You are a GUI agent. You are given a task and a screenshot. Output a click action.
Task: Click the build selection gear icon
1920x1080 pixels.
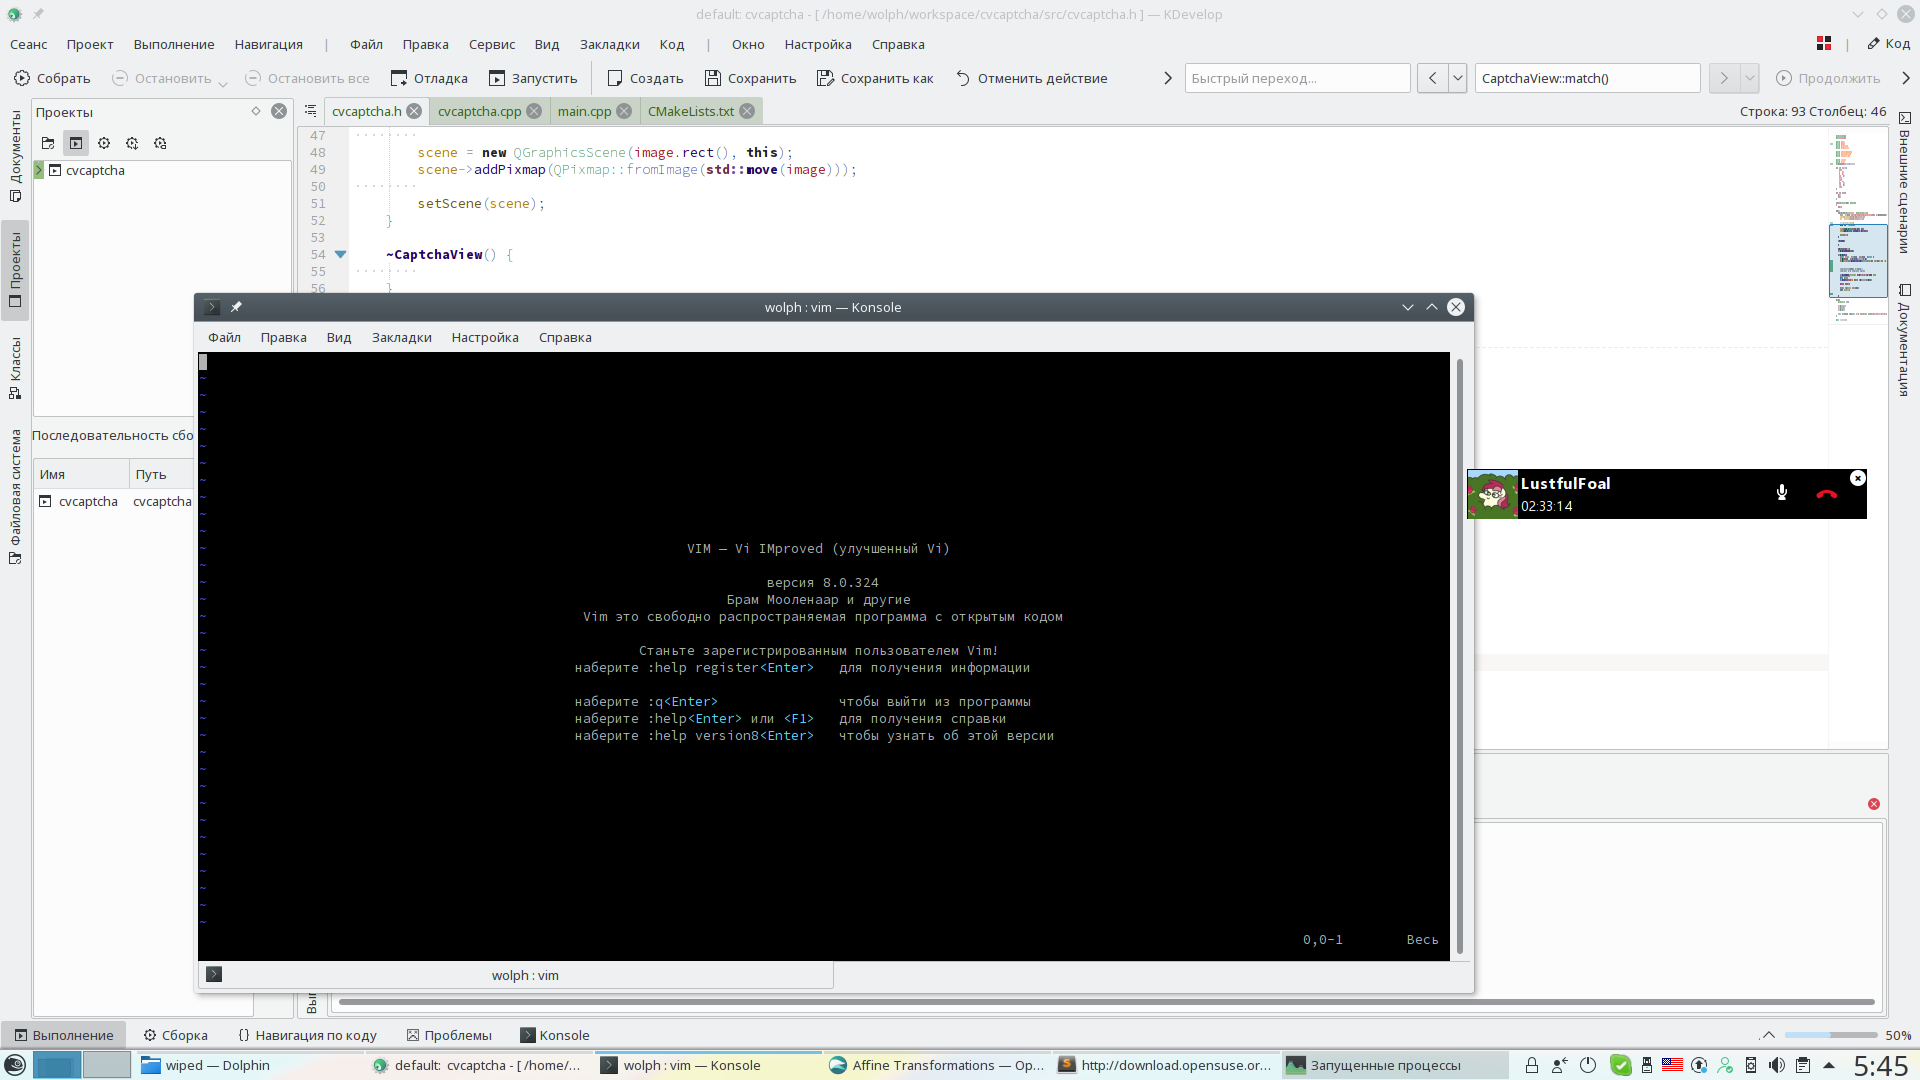[104, 143]
